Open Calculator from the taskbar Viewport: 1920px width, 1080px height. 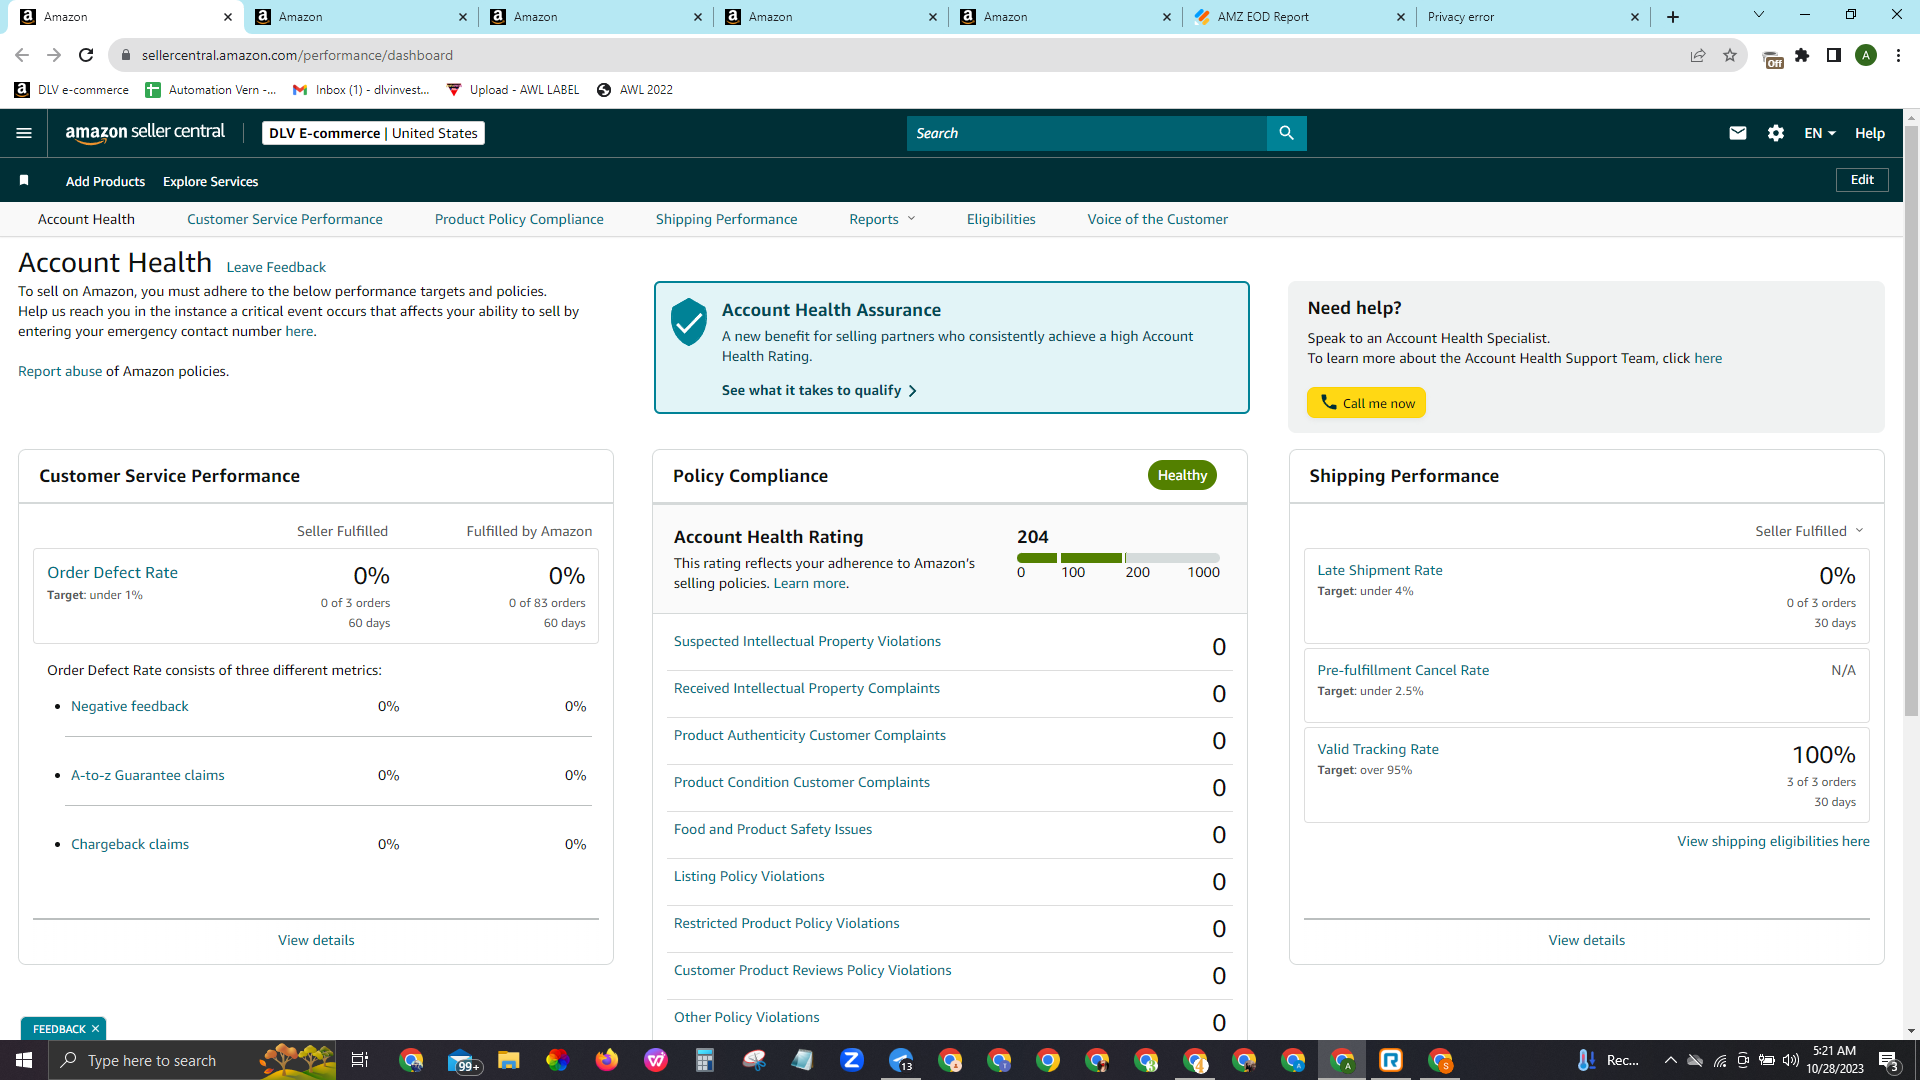pyautogui.click(x=705, y=1060)
